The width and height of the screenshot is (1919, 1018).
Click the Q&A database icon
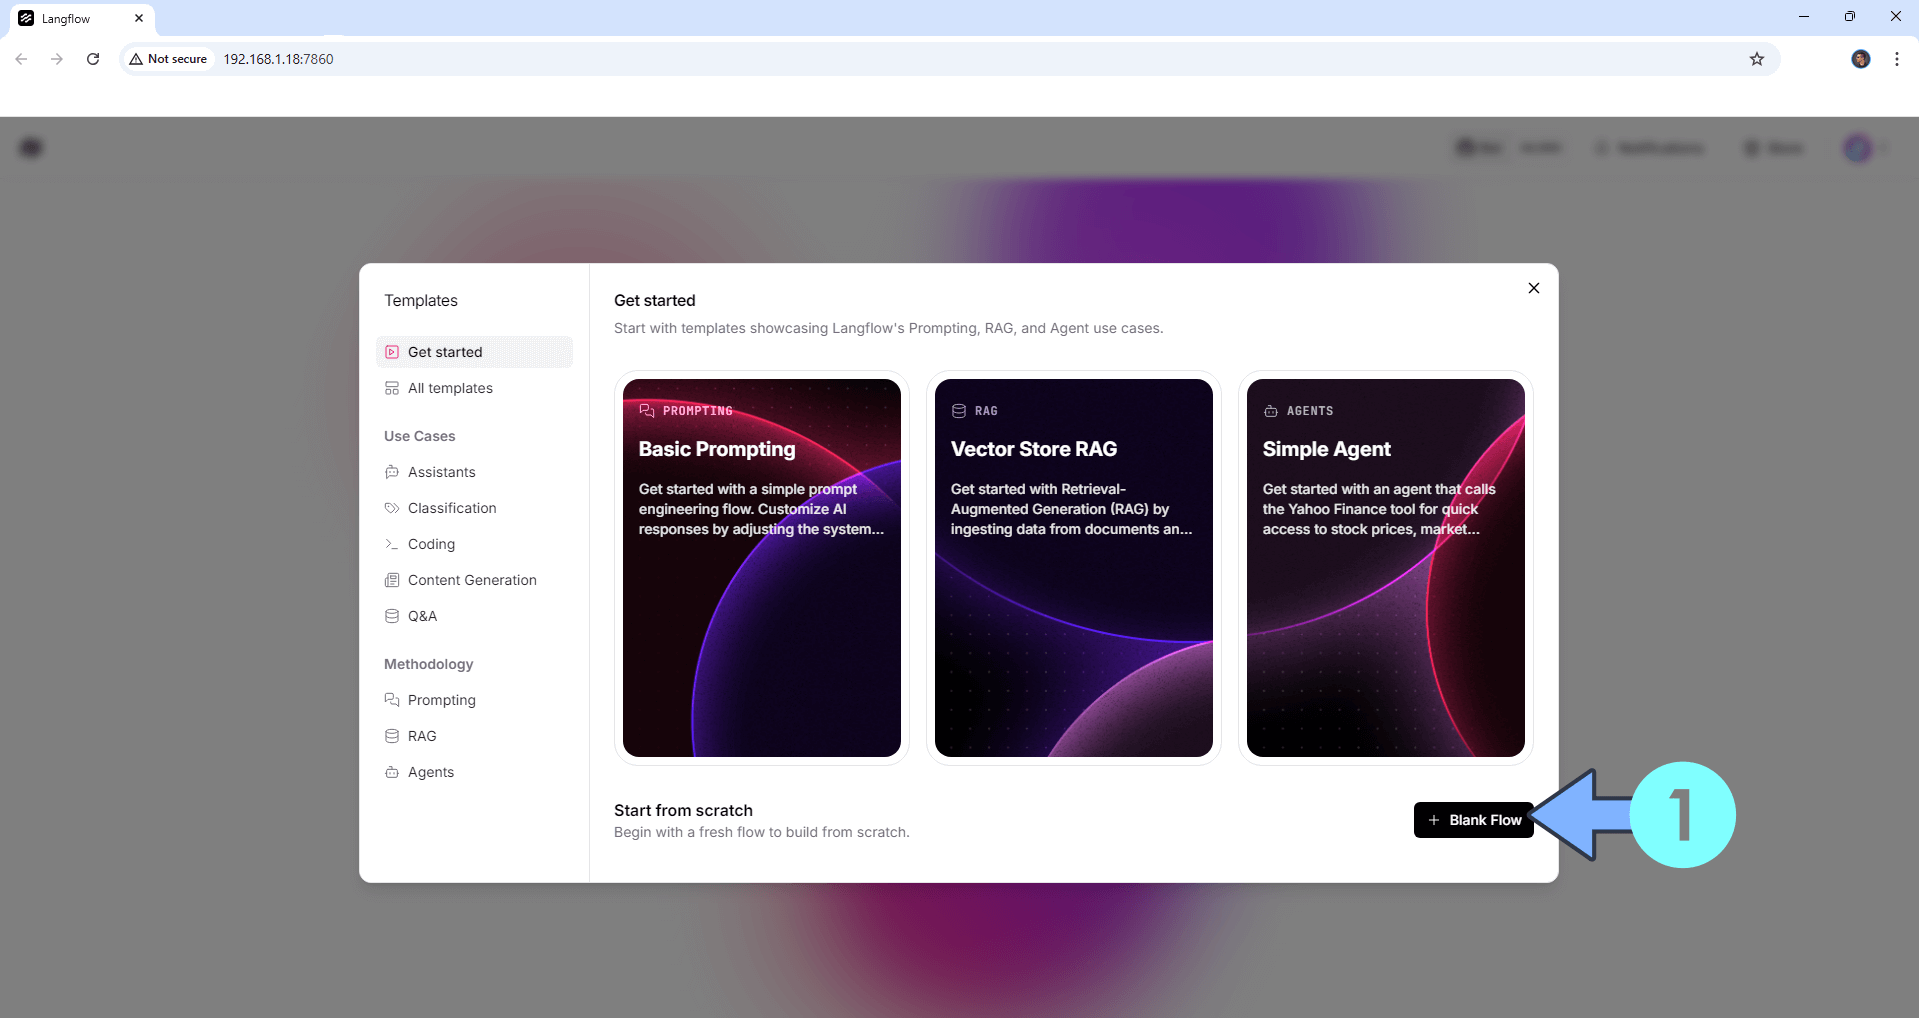coord(392,616)
